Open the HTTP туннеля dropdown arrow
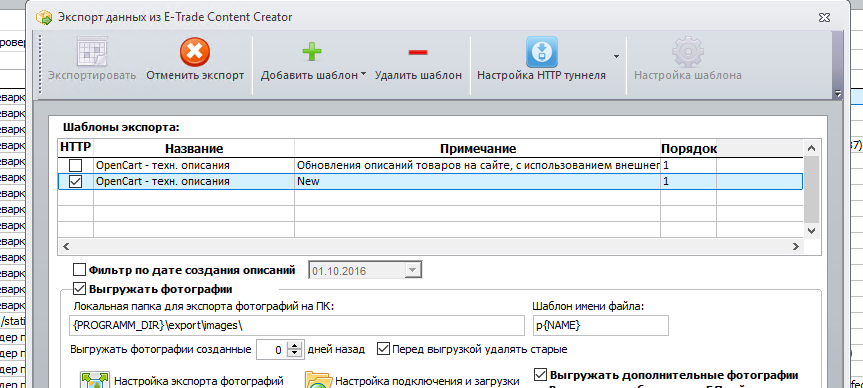The height and width of the screenshot is (388, 863). [x=616, y=56]
